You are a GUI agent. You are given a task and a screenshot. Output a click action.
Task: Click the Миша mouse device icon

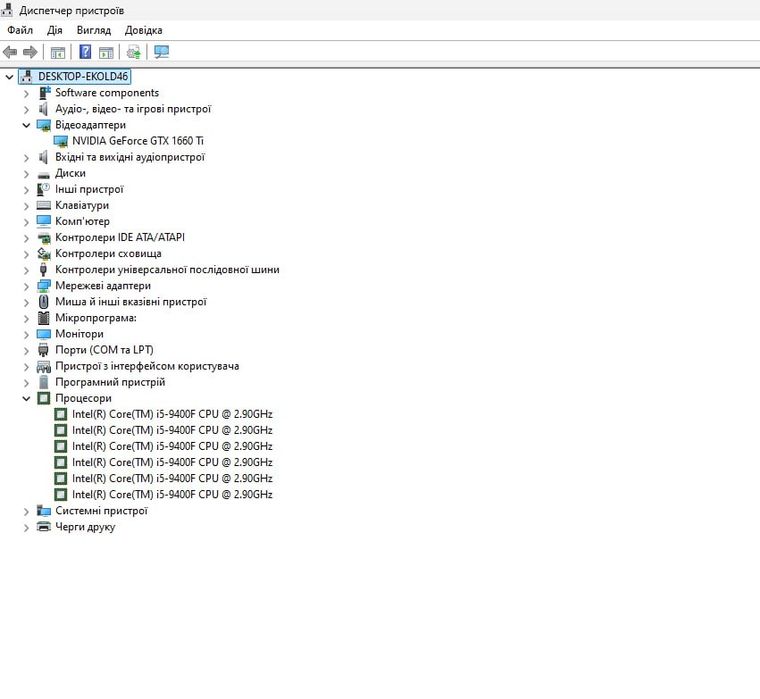(x=44, y=302)
